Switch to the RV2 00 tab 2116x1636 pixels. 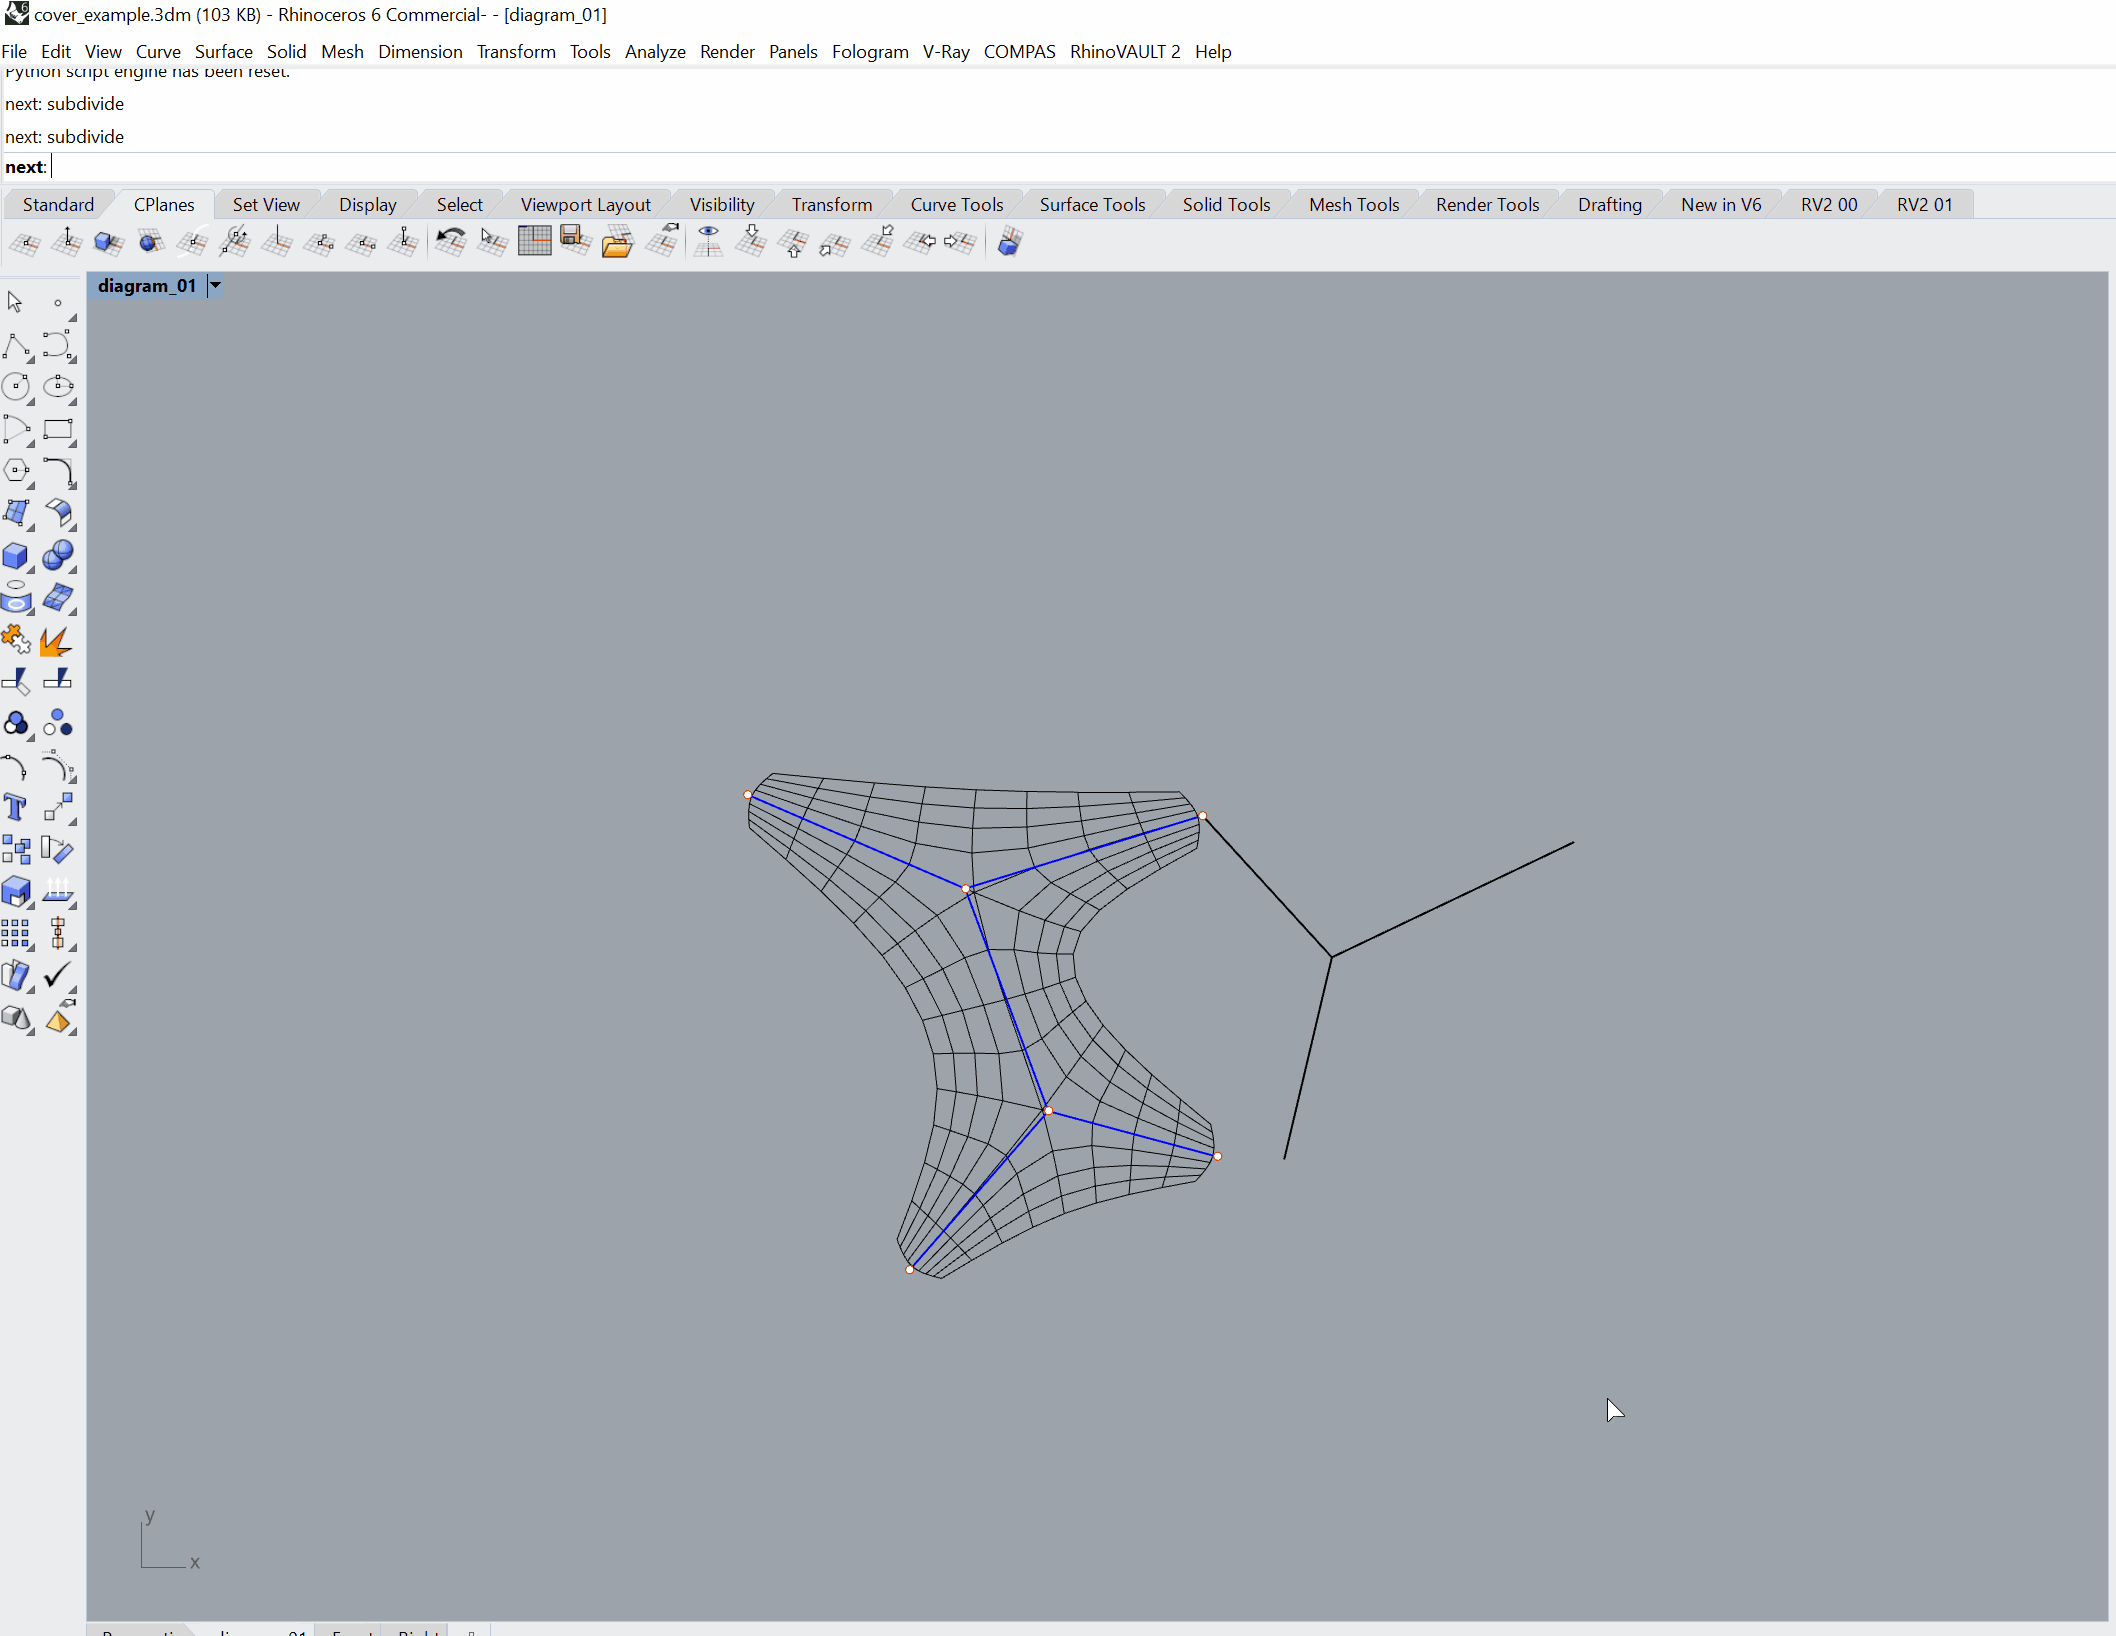[x=1829, y=205]
